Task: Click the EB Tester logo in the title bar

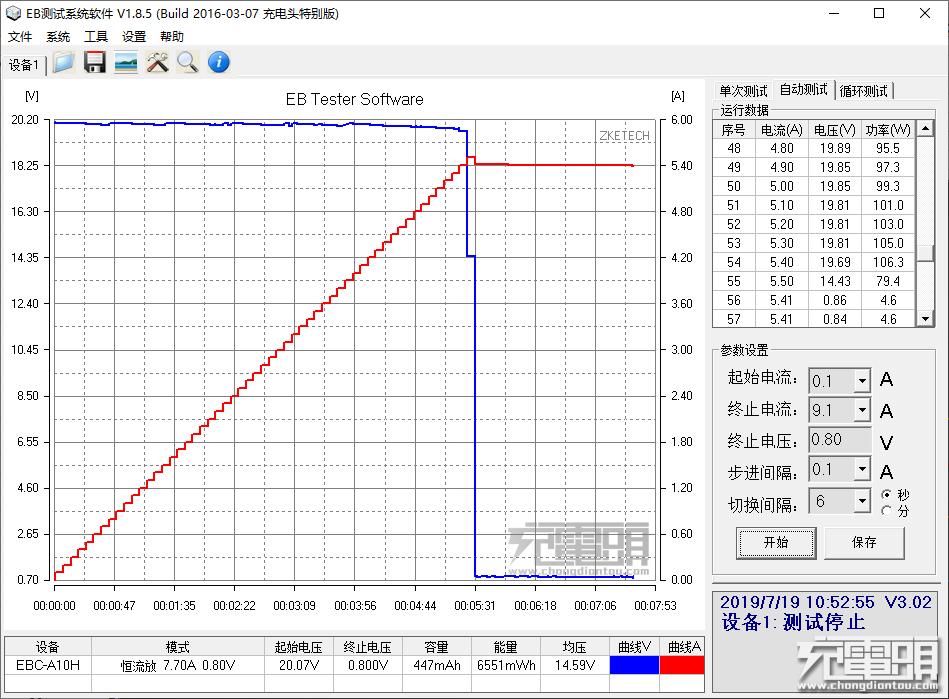Action: click(12, 13)
